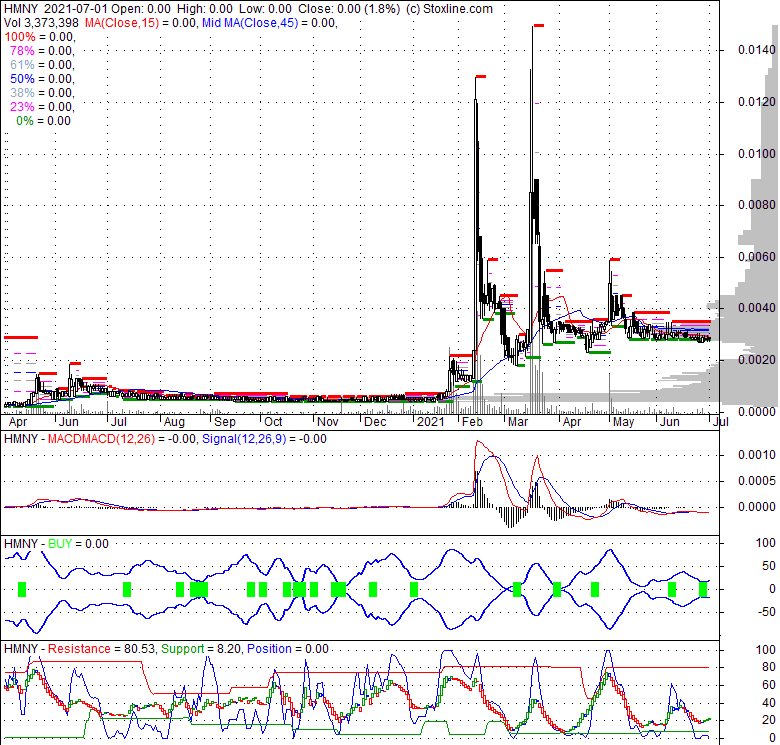This screenshot has width=780, height=745.
Task: Click the 0.0005 MACD axis label
Action: (x=757, y=481)
